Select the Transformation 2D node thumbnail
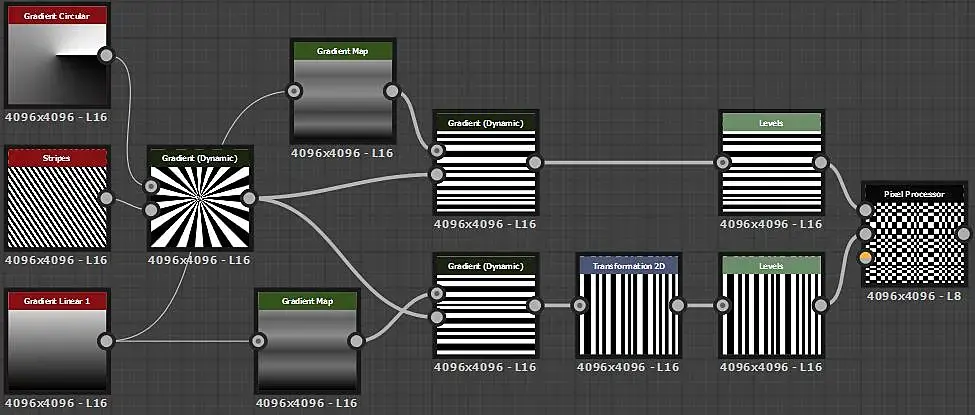Viewport: 975px width, 415px height. tap(629, 305)
